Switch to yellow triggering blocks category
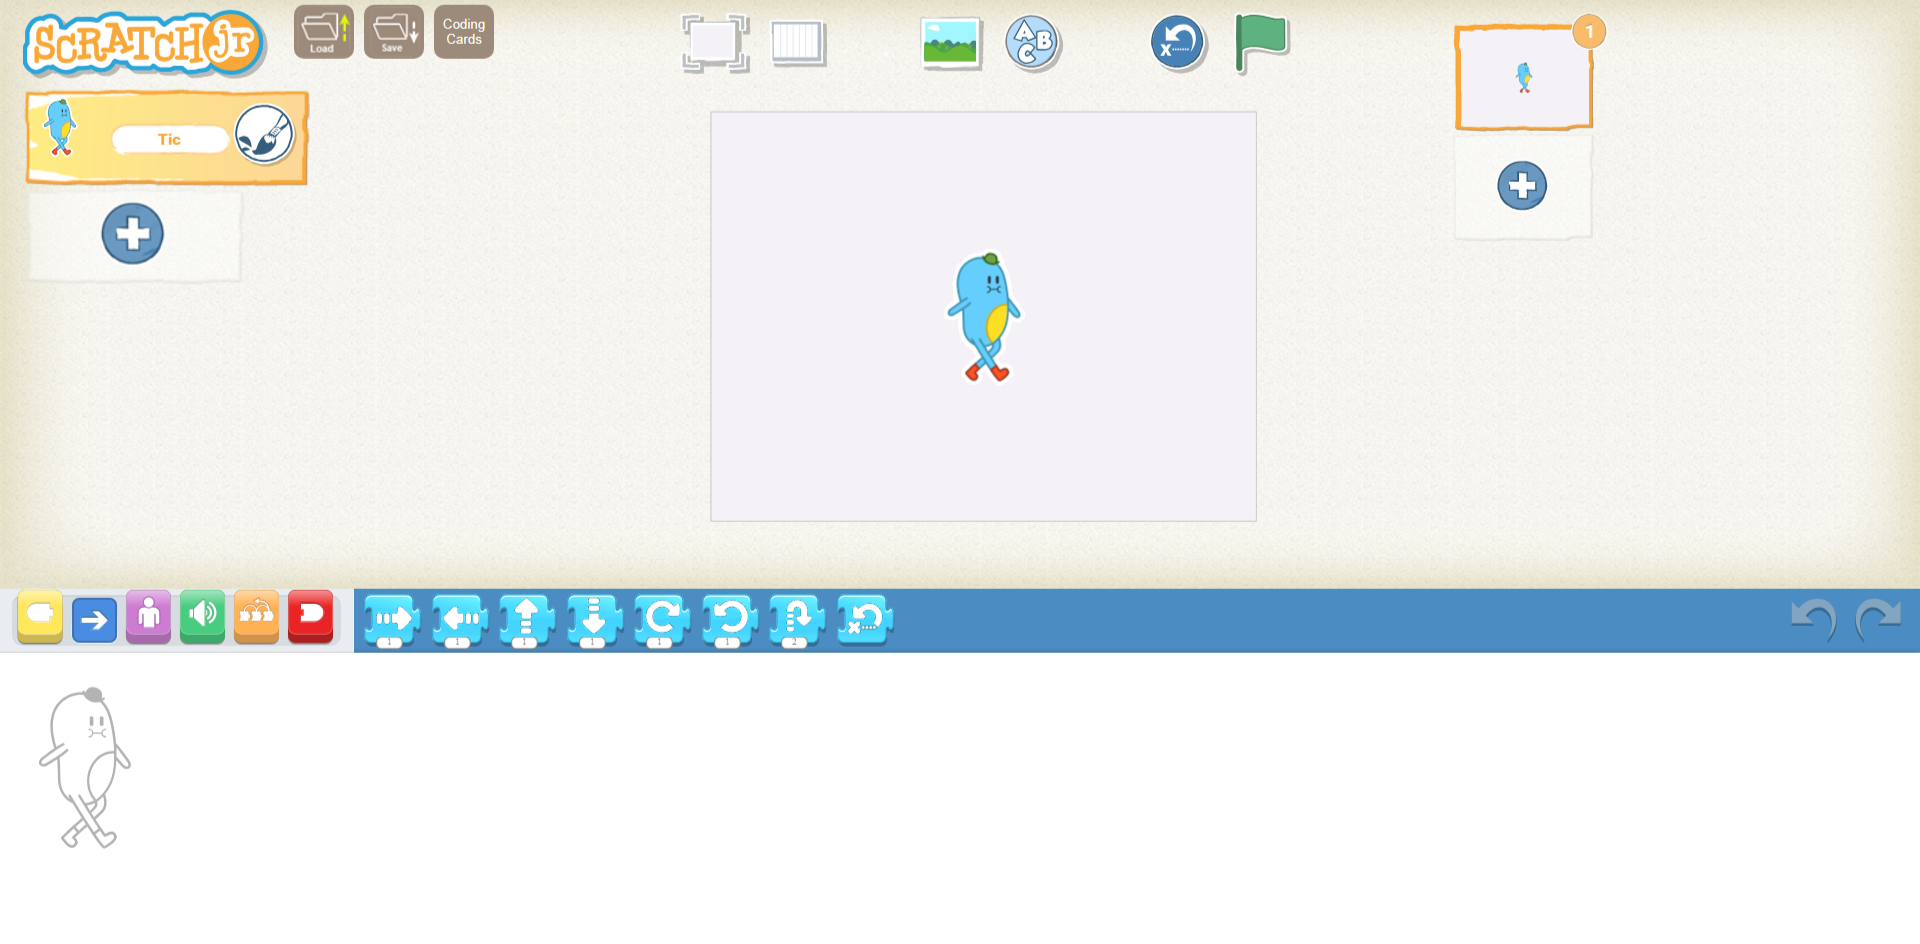The height and width of the screenshot is (944, 1920). pos(40,617)
